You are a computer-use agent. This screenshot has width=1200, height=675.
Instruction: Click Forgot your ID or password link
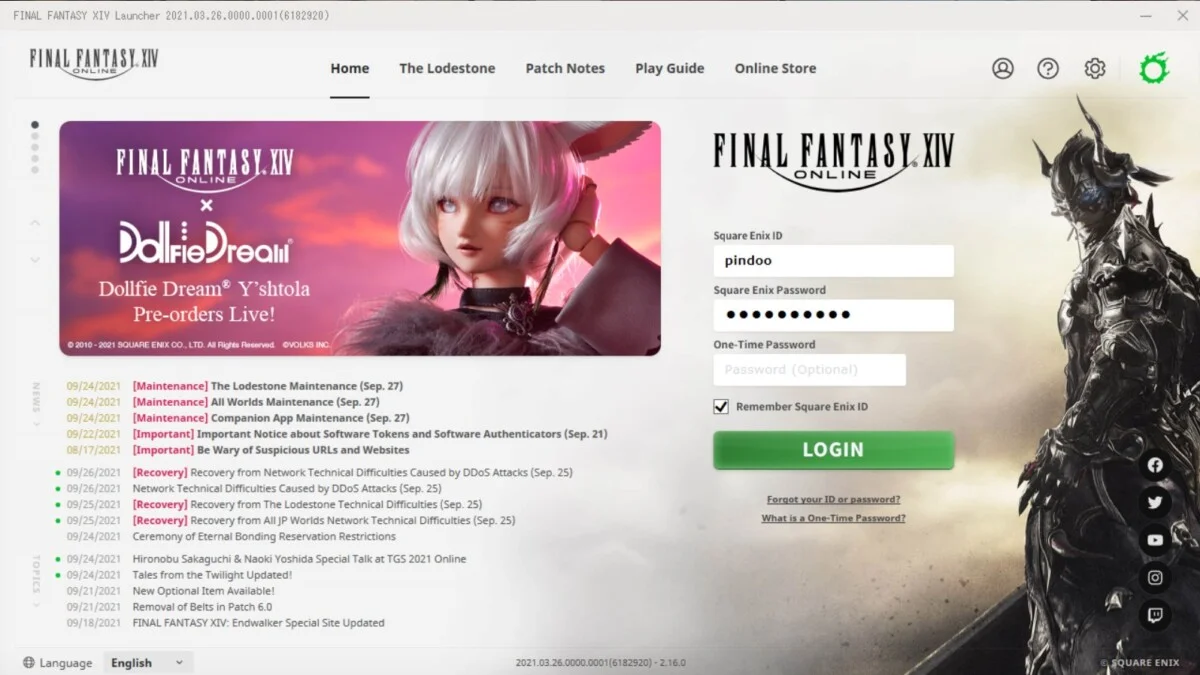point(834,499)
